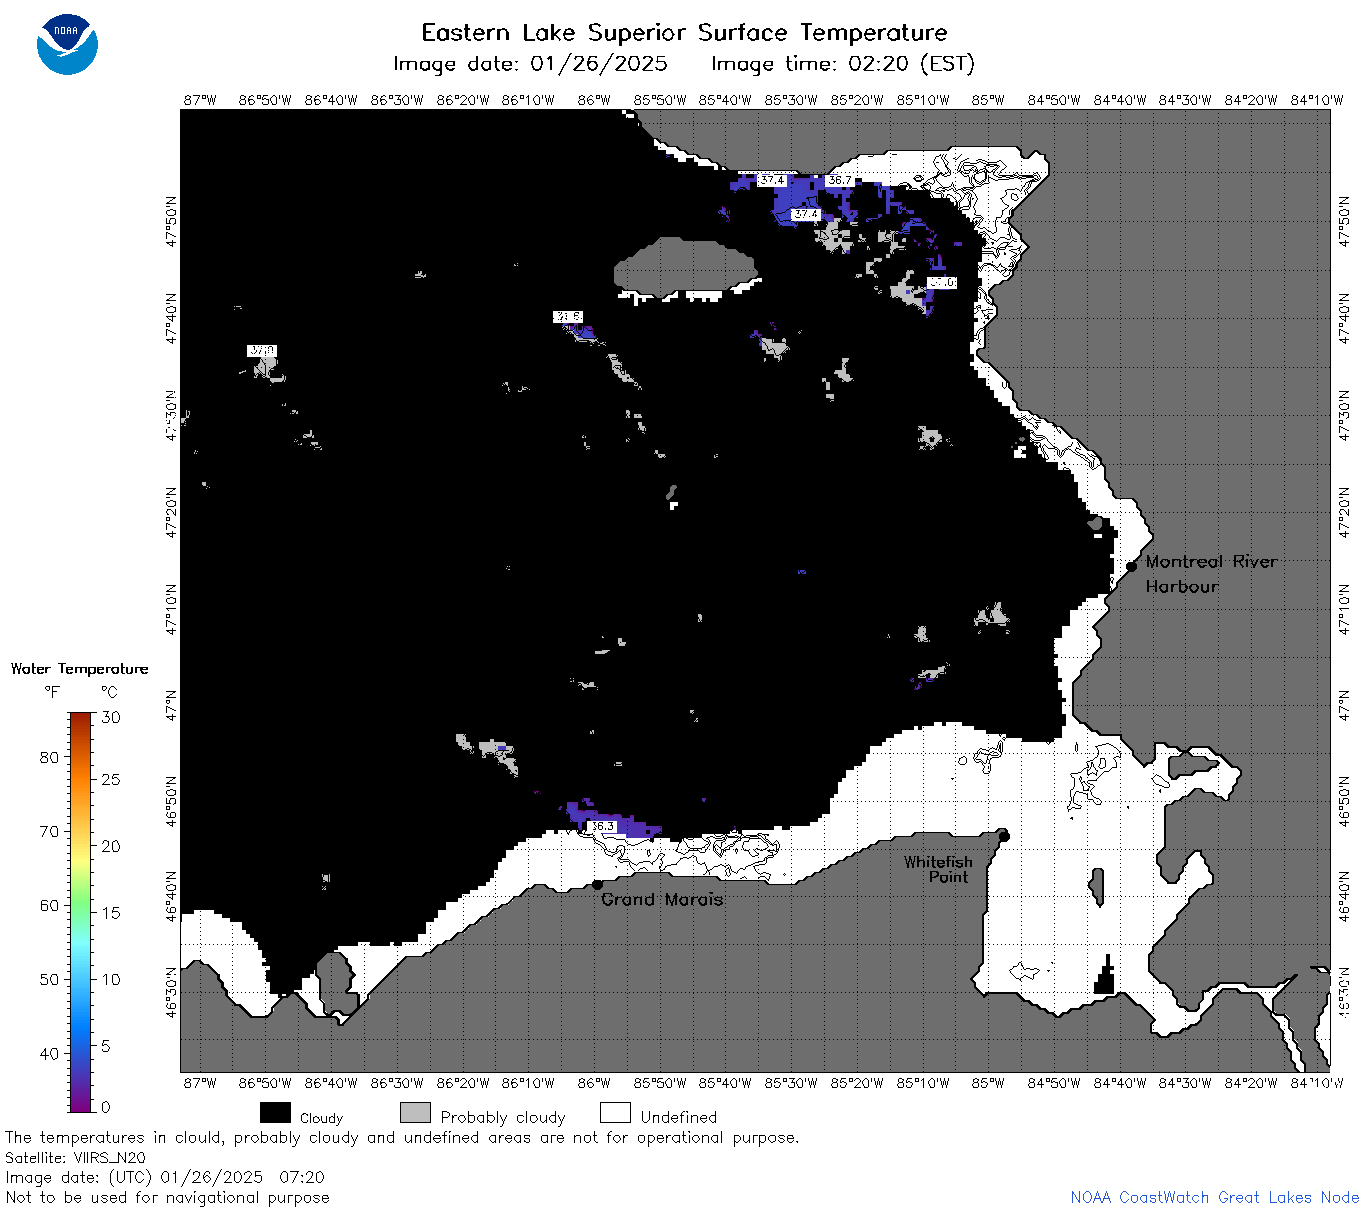
Task: Click the Whitefish Point place label
Action: (938, 869)
